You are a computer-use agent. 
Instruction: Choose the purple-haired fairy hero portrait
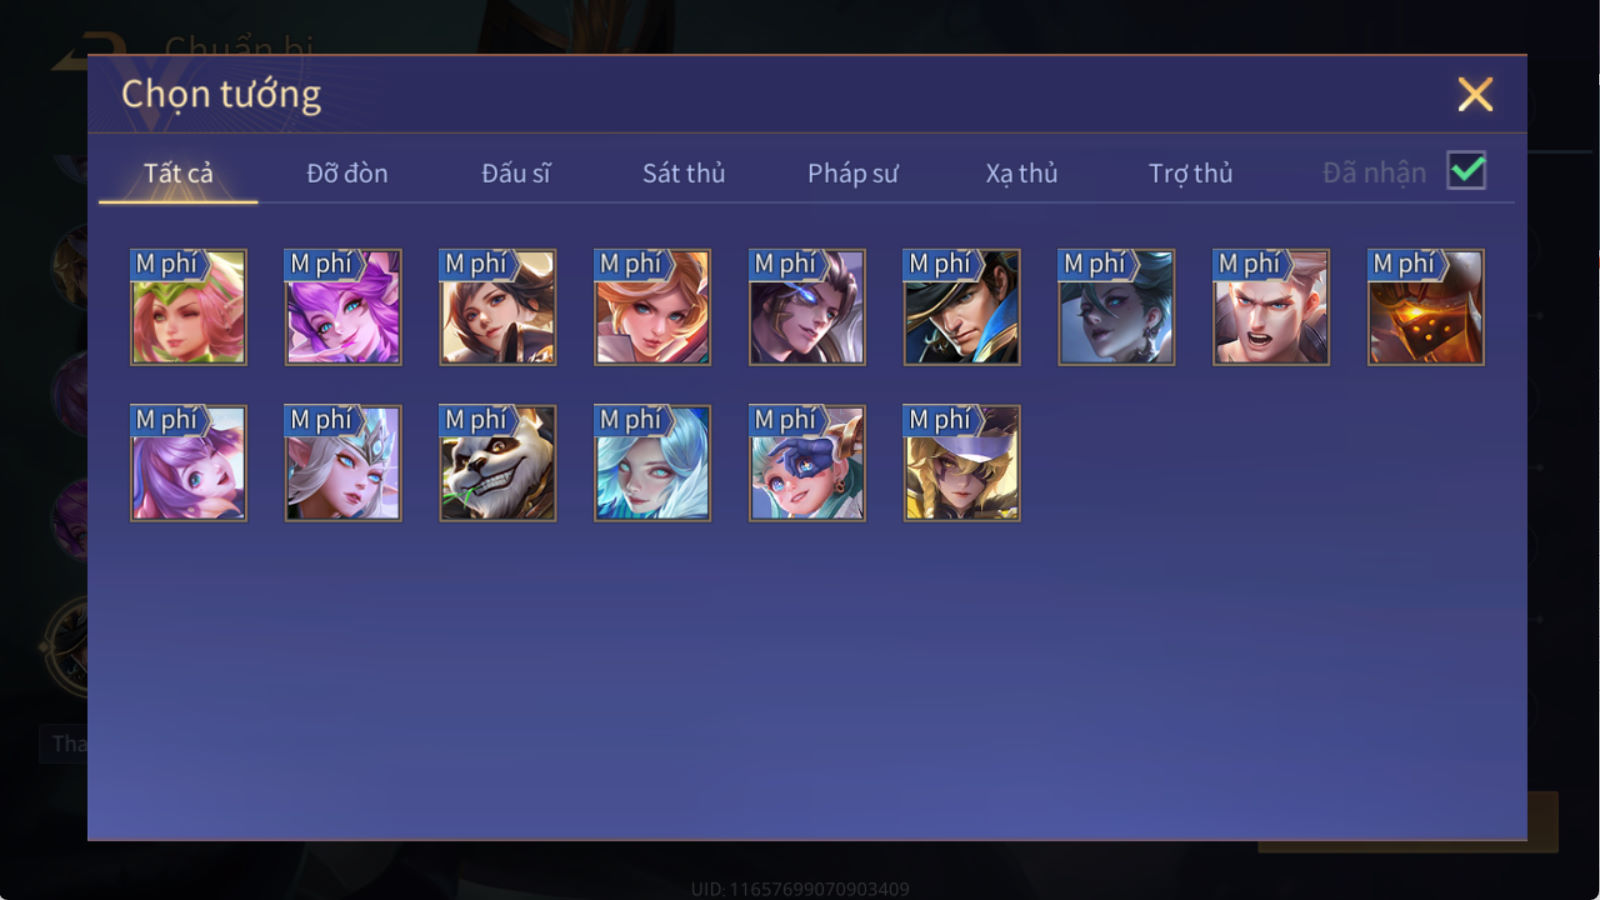343,307
